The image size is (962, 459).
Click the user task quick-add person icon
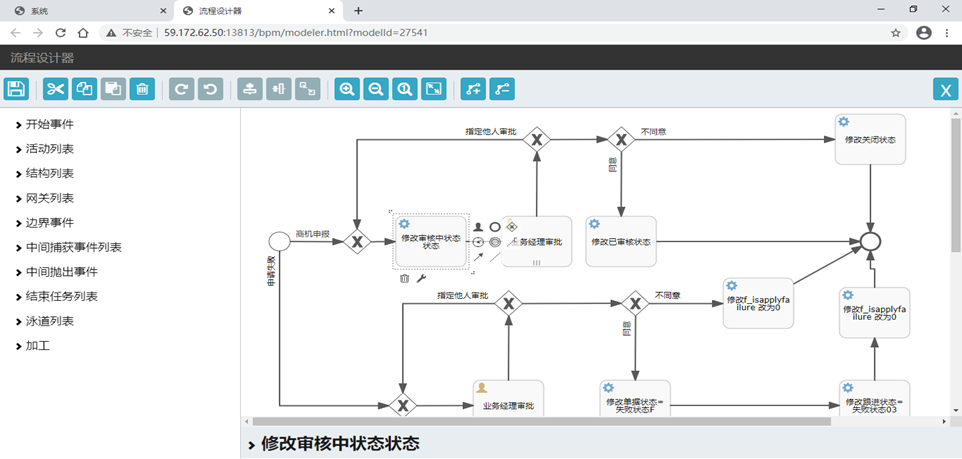click(x=478, y=227)
